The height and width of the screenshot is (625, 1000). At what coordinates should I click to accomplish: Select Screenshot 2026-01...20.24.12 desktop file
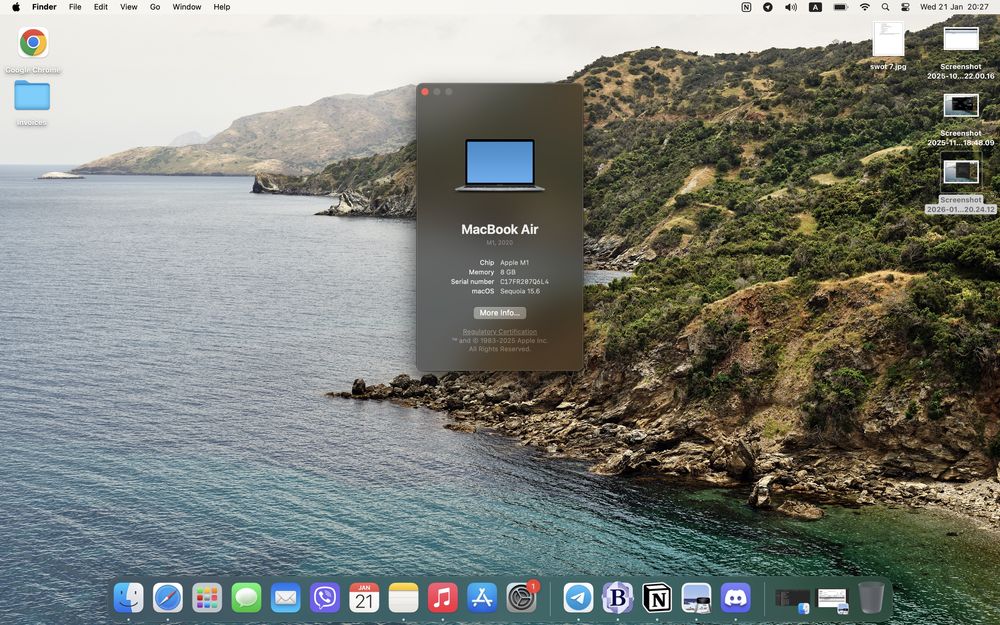[961, 172]
